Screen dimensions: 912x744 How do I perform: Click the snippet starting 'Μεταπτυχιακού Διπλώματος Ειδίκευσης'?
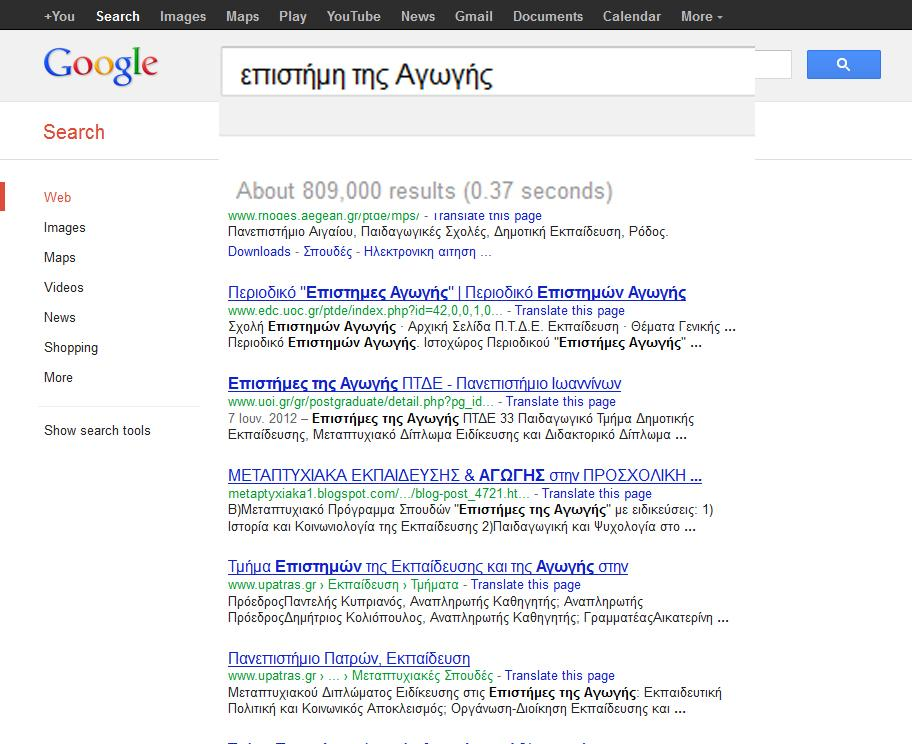click(x=475, y=700)
